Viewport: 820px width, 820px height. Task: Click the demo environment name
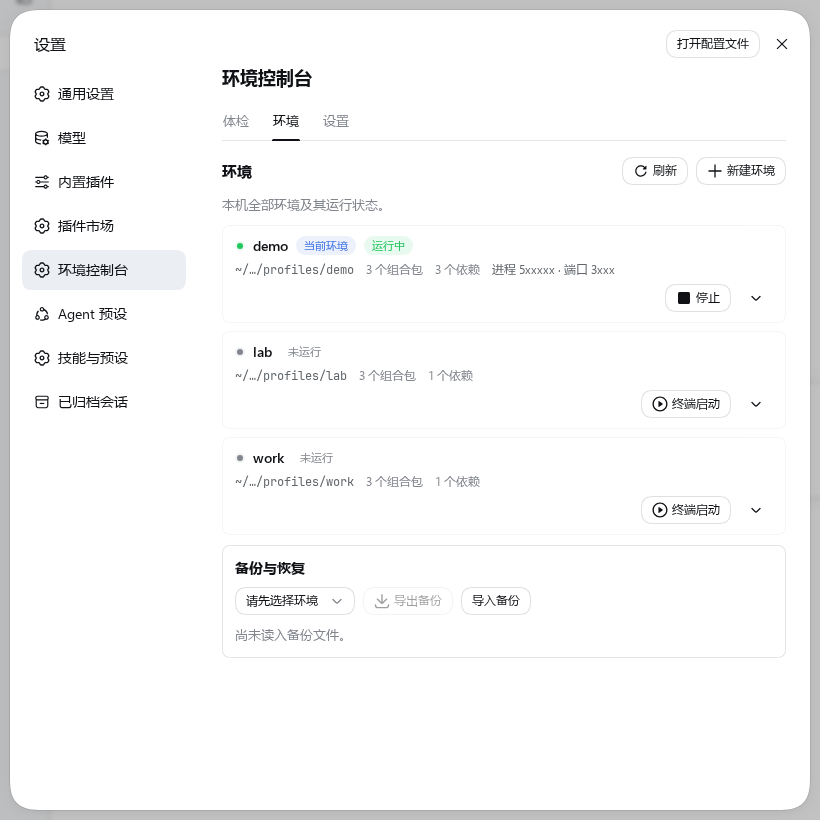pyautogui.click(x=270, y=246)
